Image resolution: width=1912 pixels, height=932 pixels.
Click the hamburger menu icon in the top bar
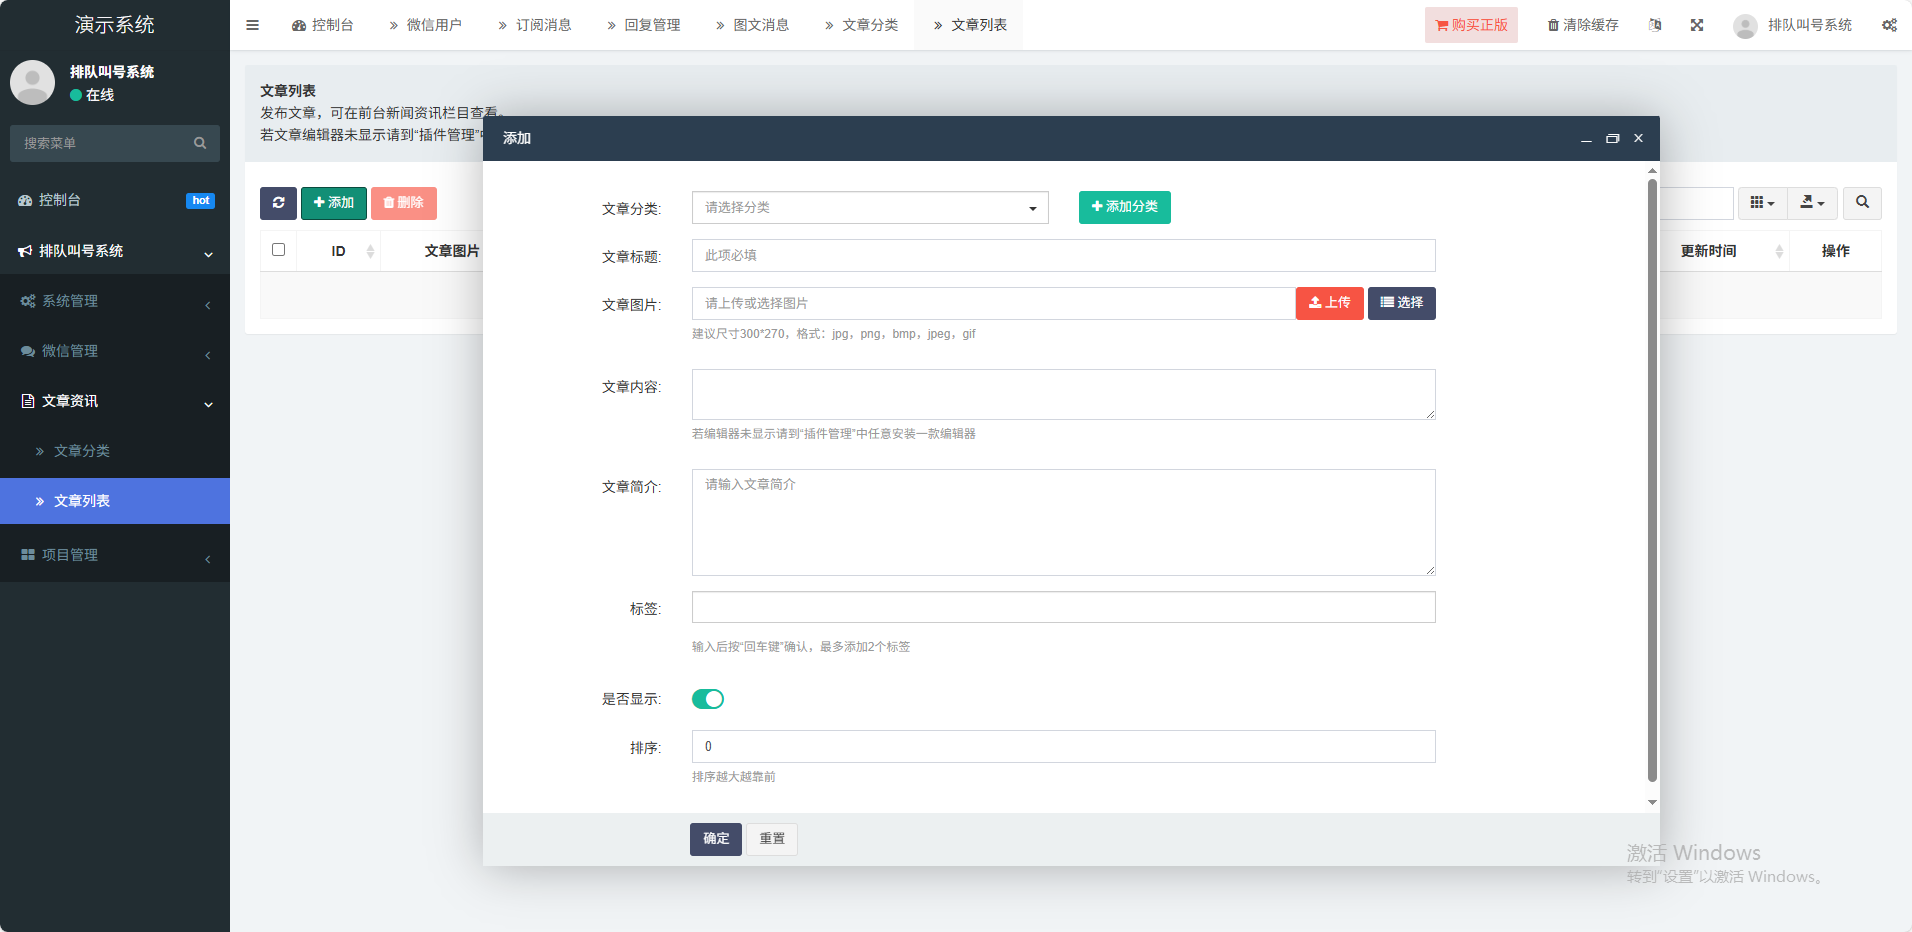tap(252, 25)
